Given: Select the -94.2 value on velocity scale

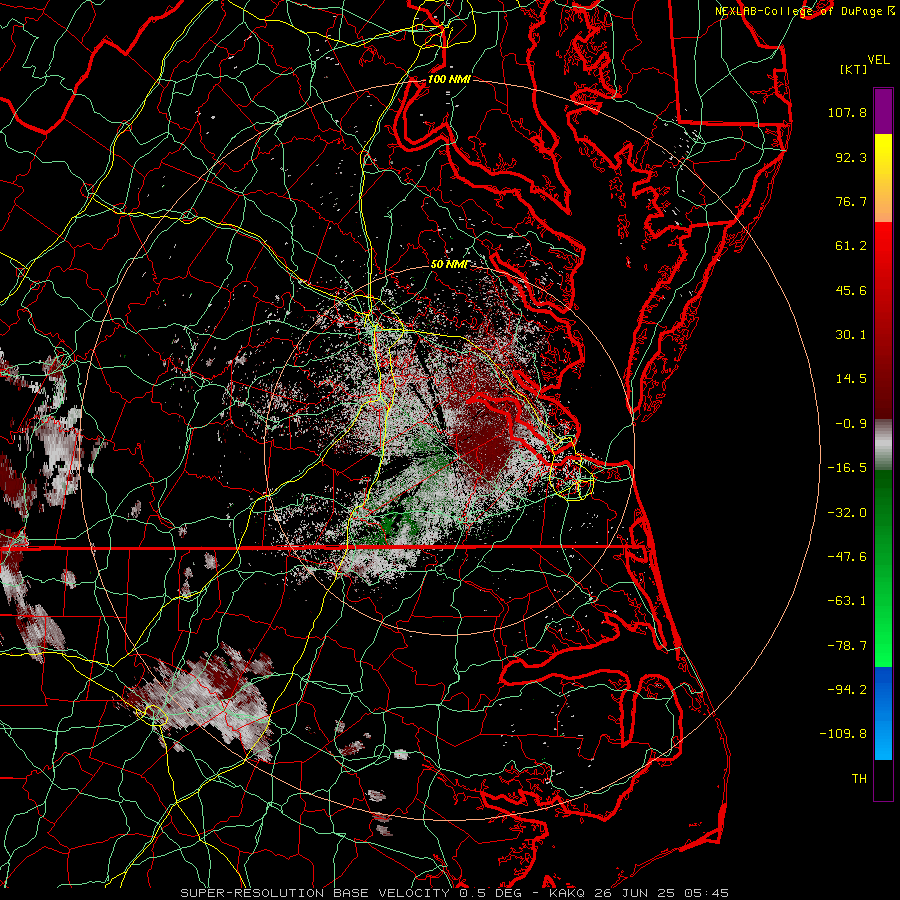Looking at the screenshot, I should (847, 689).
